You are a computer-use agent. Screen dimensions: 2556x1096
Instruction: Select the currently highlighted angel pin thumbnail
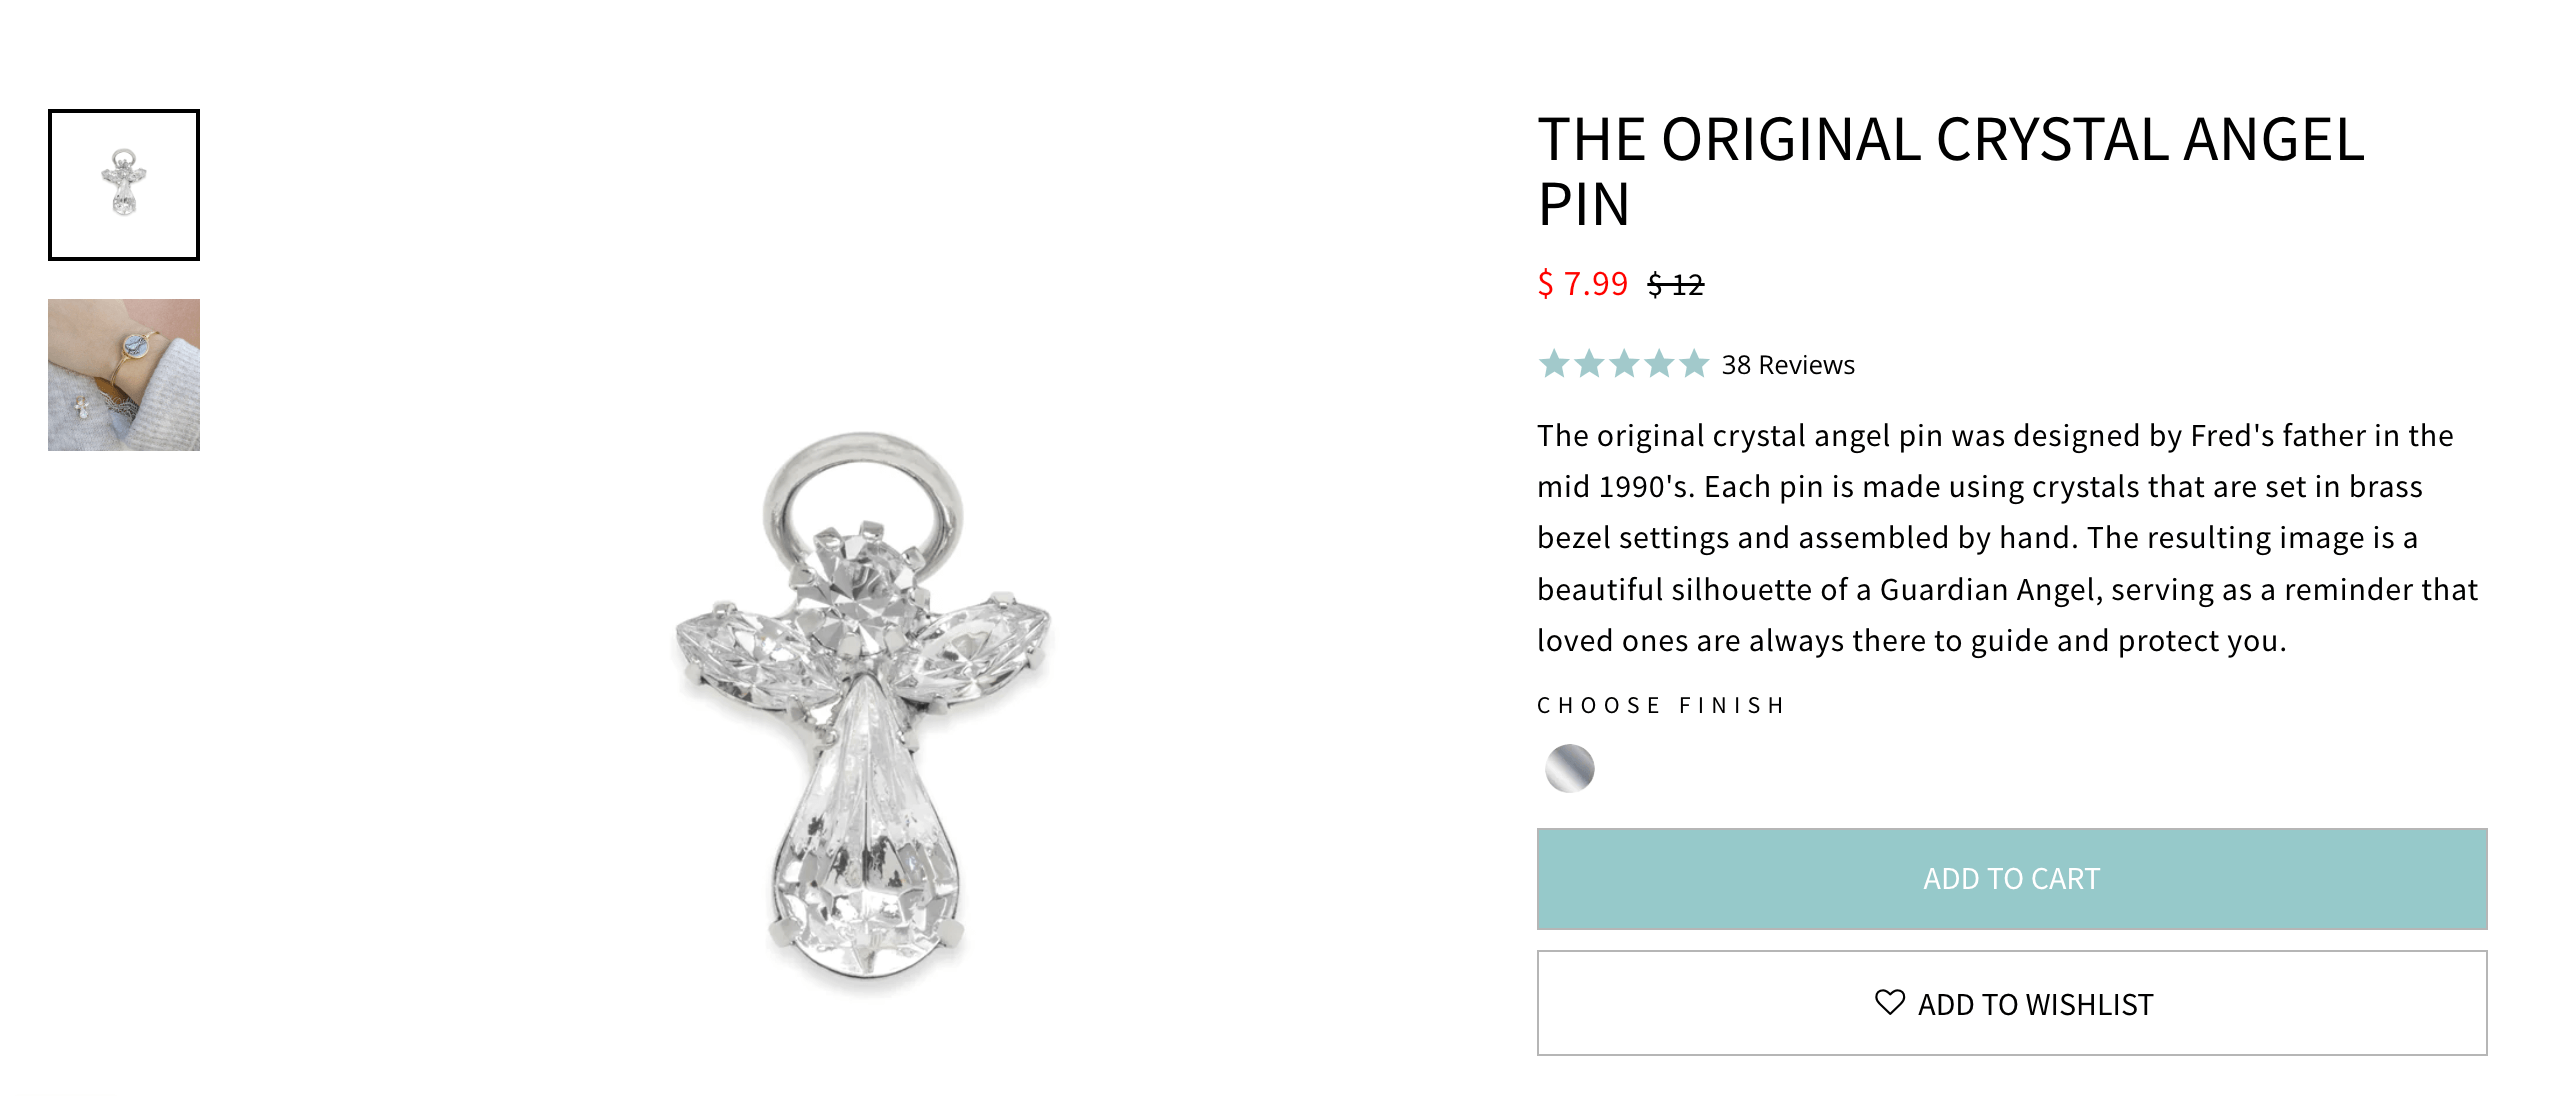click(123, 183)
